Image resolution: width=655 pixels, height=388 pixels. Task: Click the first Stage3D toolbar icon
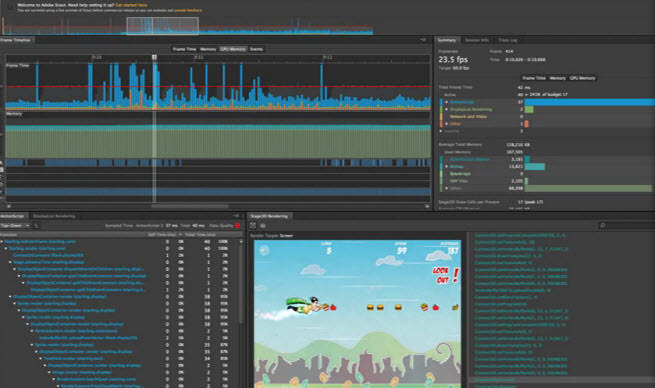[x=253, y=226]
